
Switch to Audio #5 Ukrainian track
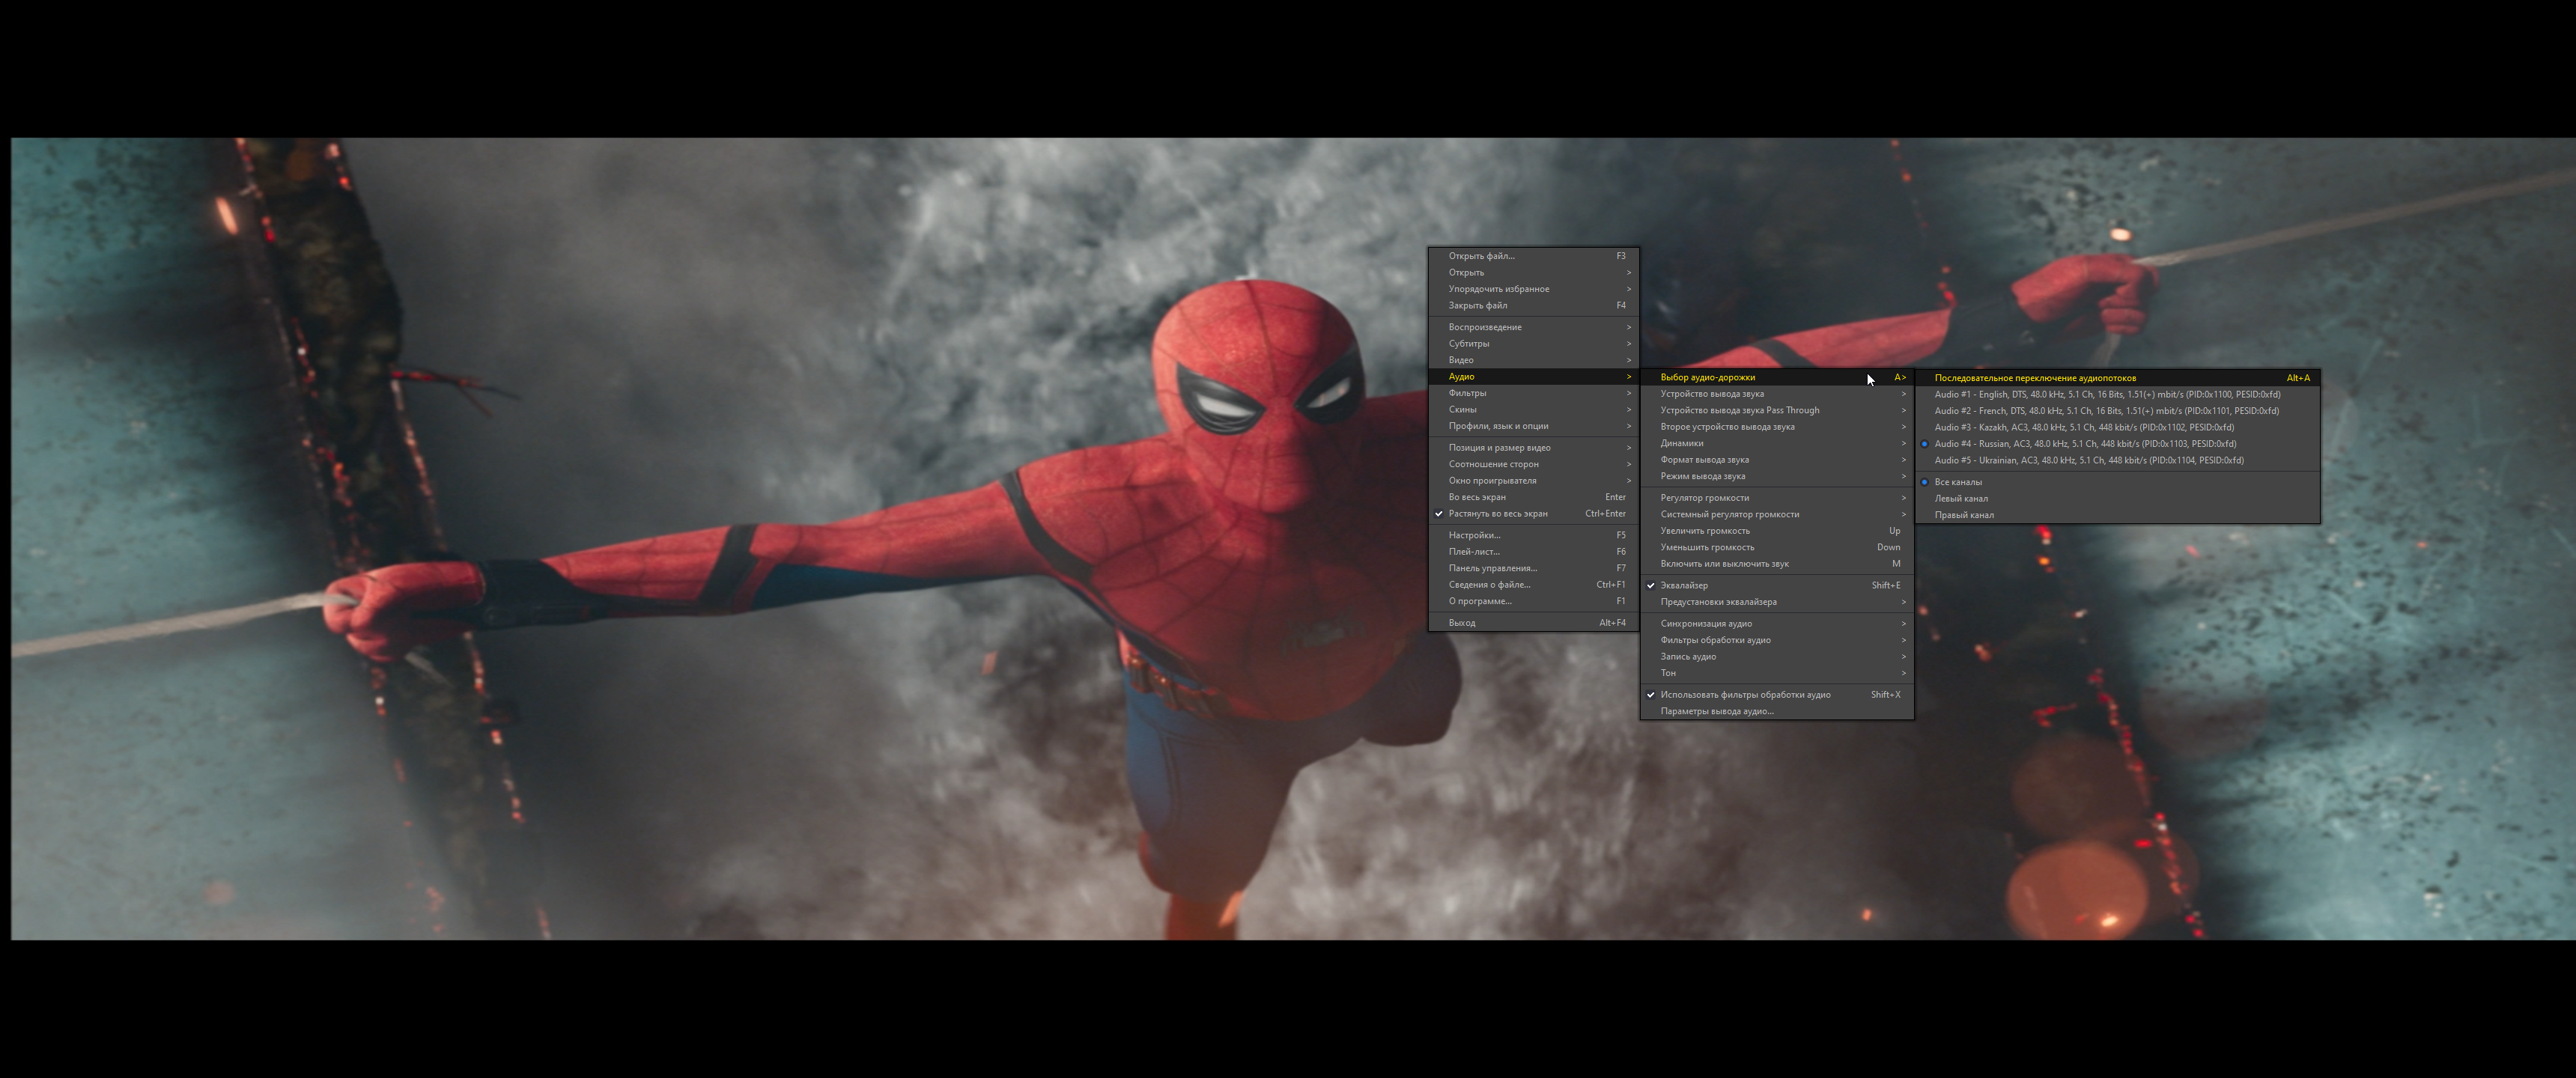pos(2088,460)
